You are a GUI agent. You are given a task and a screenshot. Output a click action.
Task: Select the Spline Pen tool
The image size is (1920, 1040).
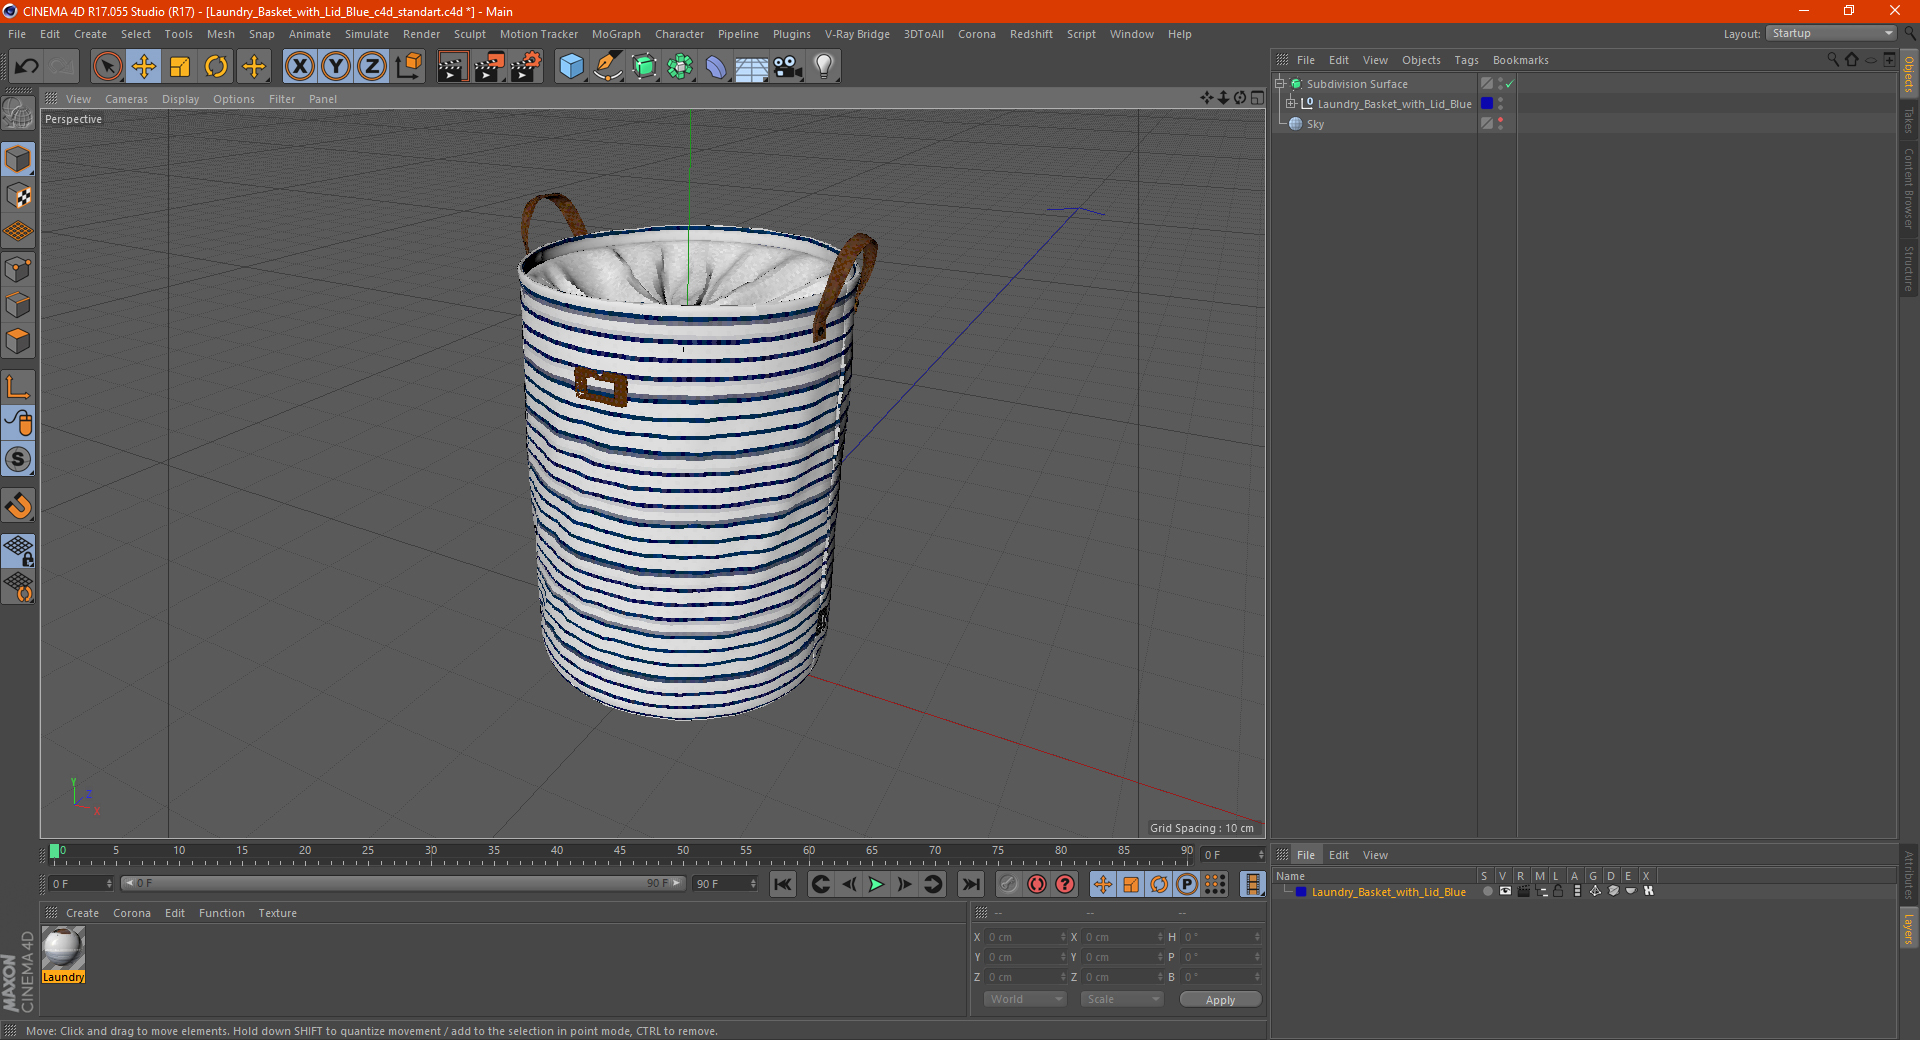click(607, 67)
